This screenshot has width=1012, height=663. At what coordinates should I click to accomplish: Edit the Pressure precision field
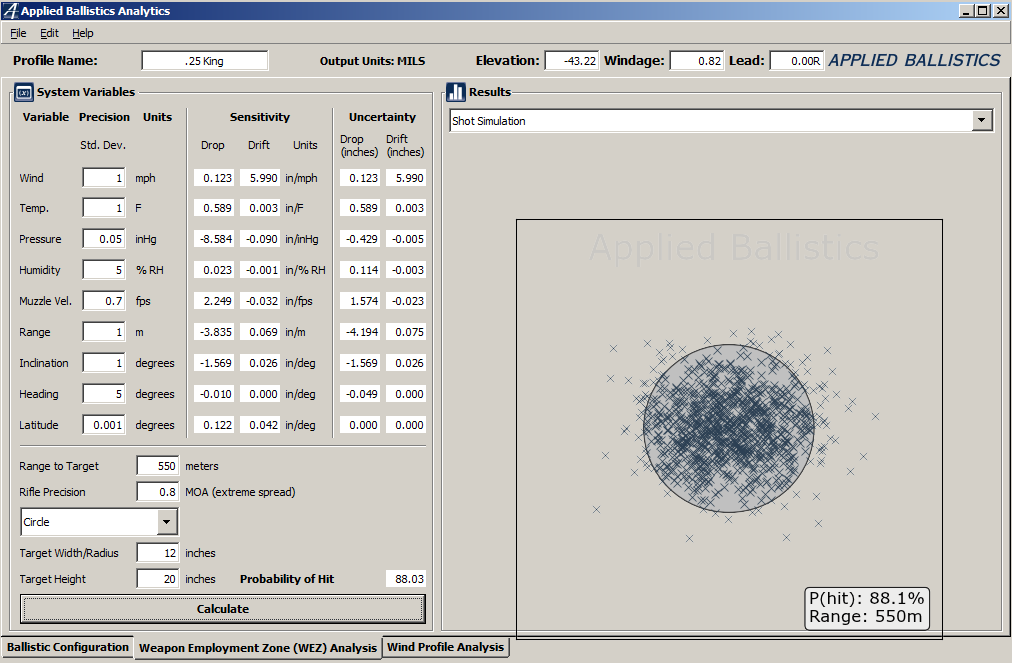[104, 239]
